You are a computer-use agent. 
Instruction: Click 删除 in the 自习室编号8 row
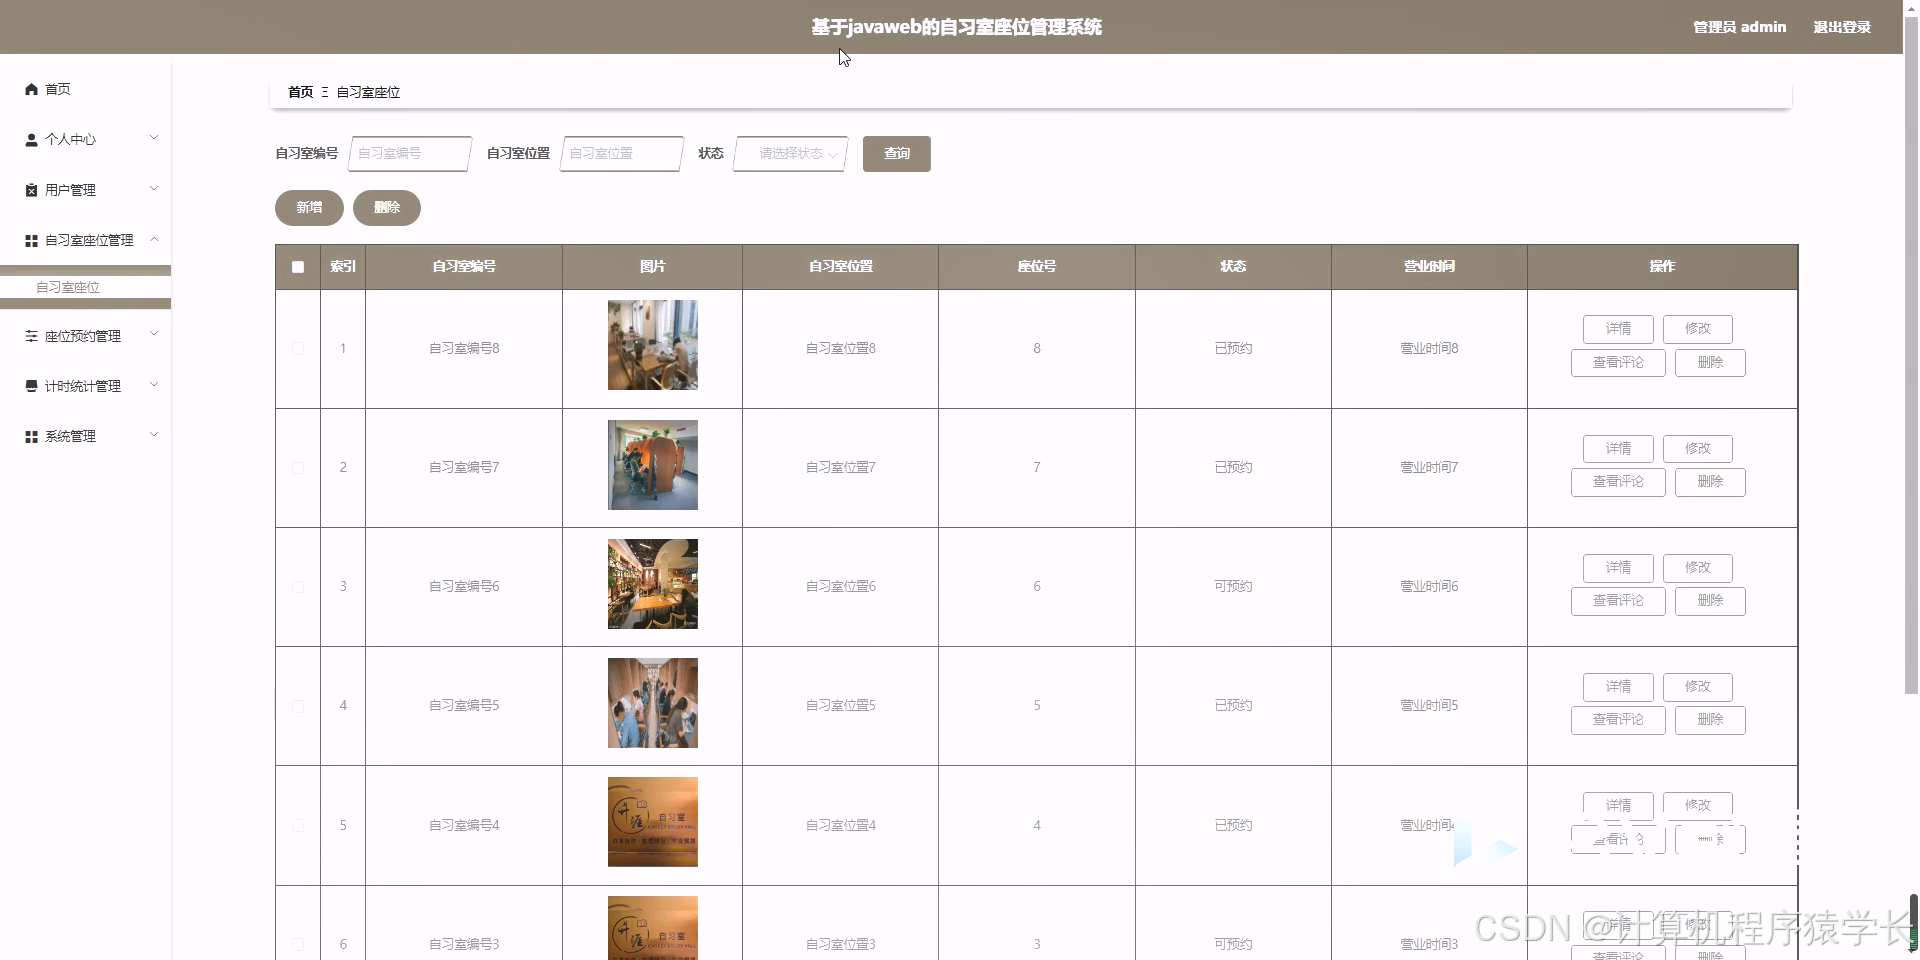click(1710, 363)
